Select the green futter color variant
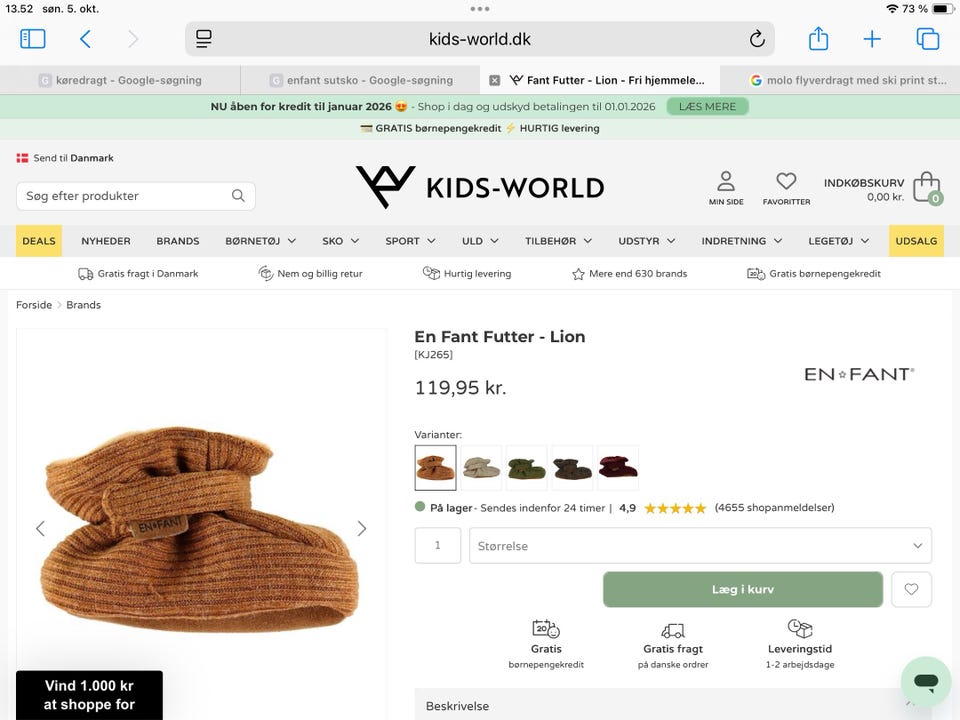960x720 pixels. (x=527, y=467)
